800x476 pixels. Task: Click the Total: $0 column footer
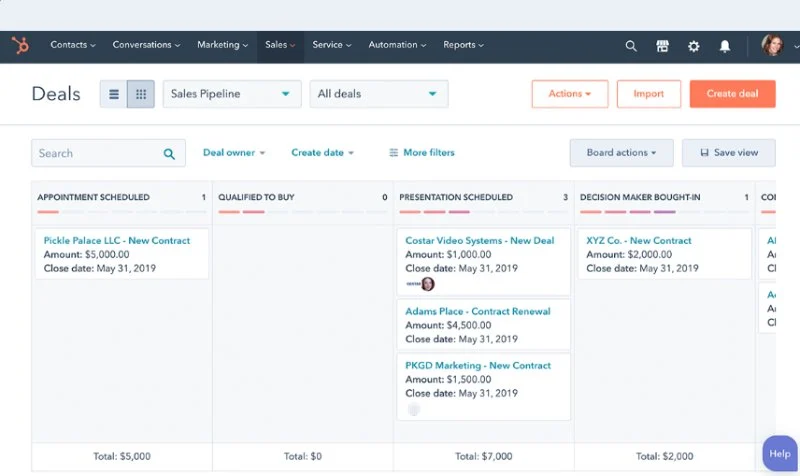(303, 457)
